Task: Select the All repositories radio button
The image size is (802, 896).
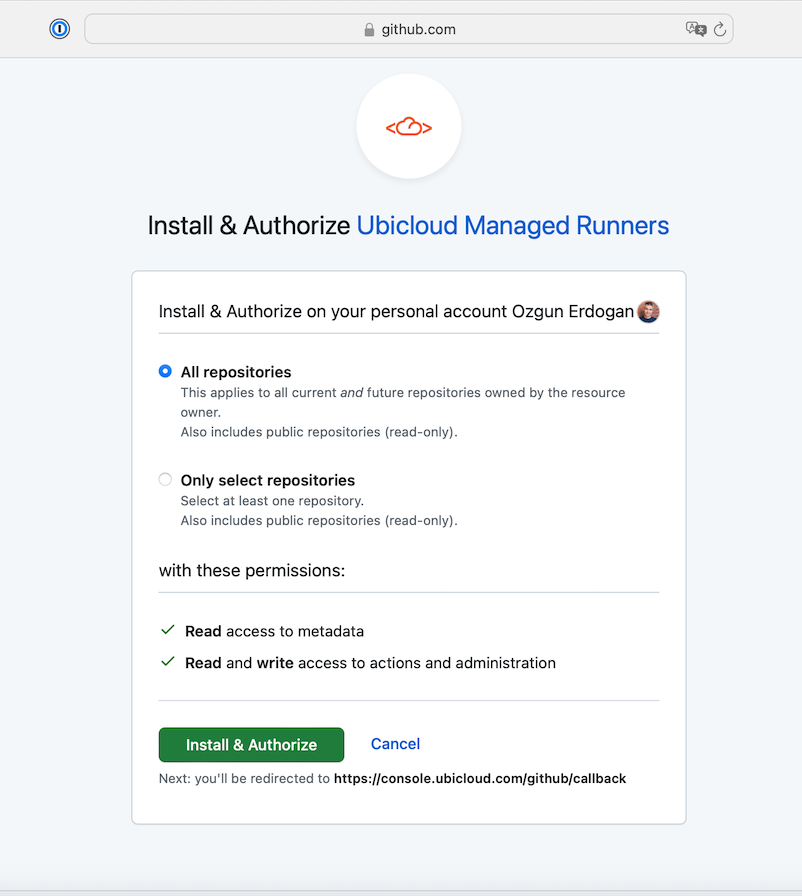Action: click(165, 371)
